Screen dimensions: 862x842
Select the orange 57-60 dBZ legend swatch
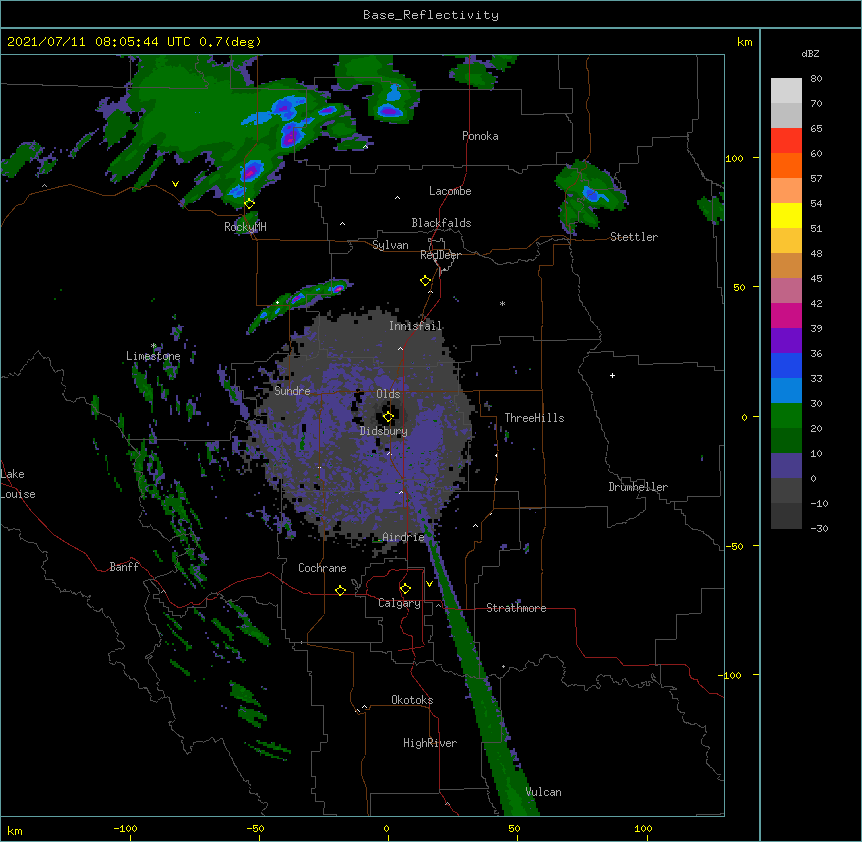tap(786, 165)
